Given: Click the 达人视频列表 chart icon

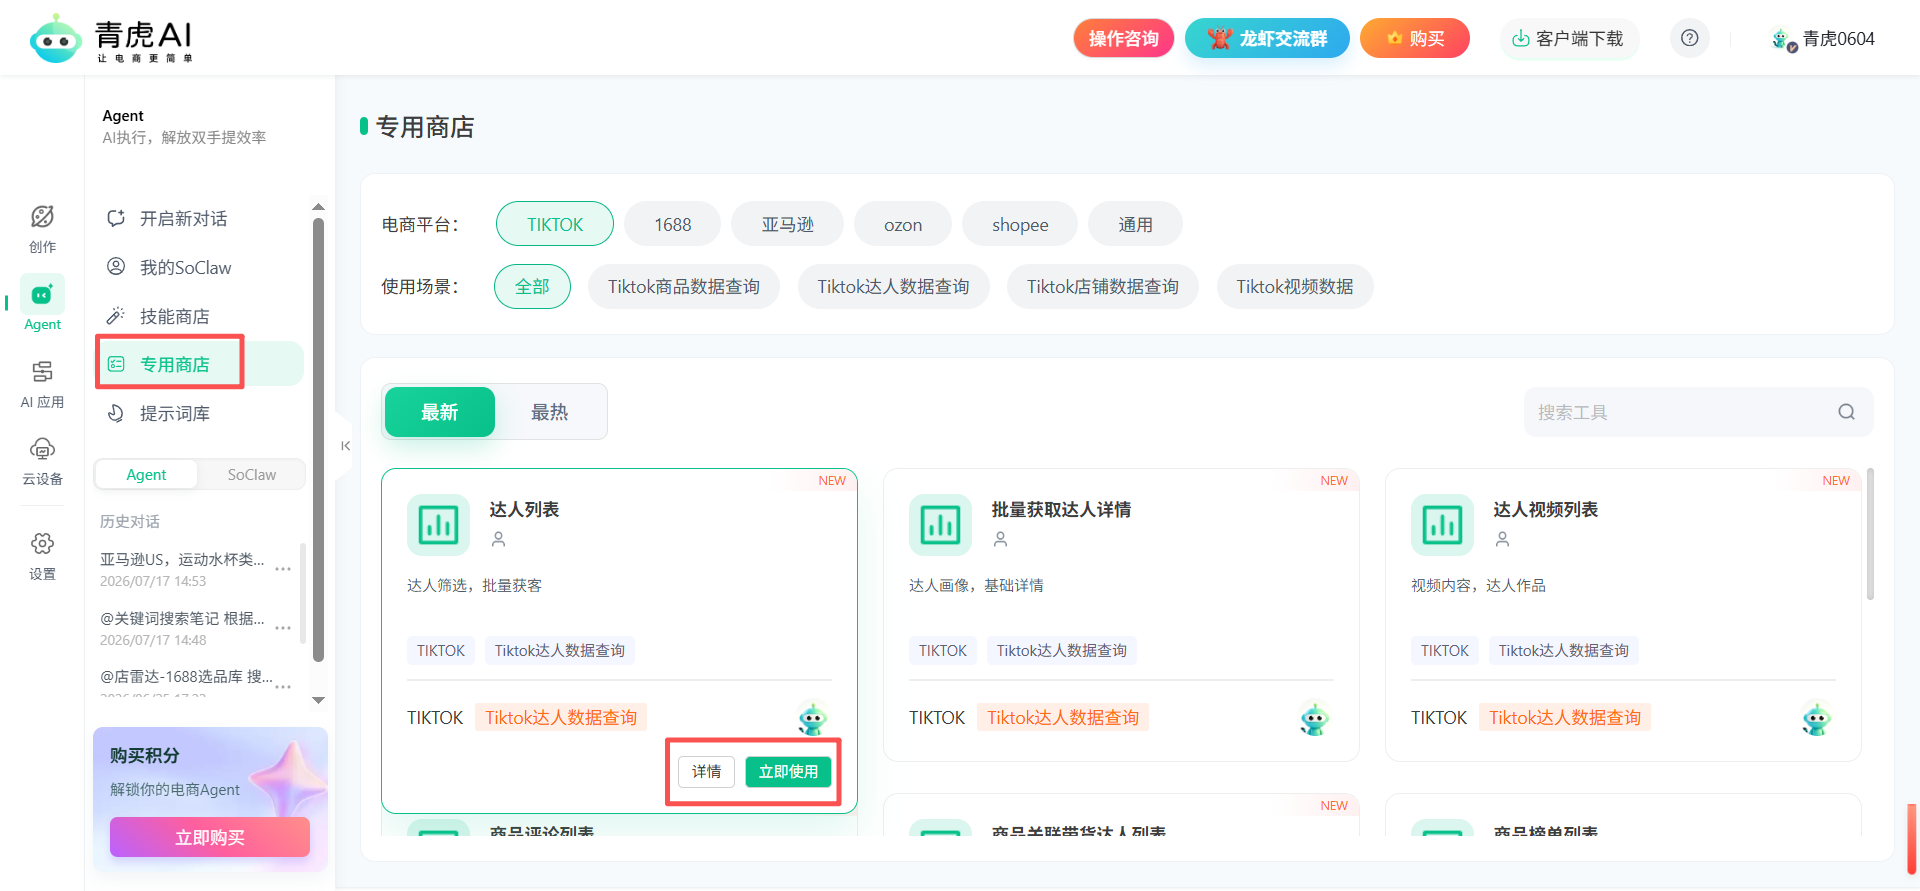Looking at the screenshot, I should [1442, 525].
